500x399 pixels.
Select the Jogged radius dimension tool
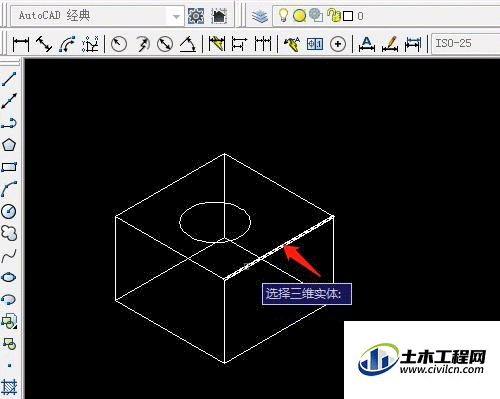point(142,44)
